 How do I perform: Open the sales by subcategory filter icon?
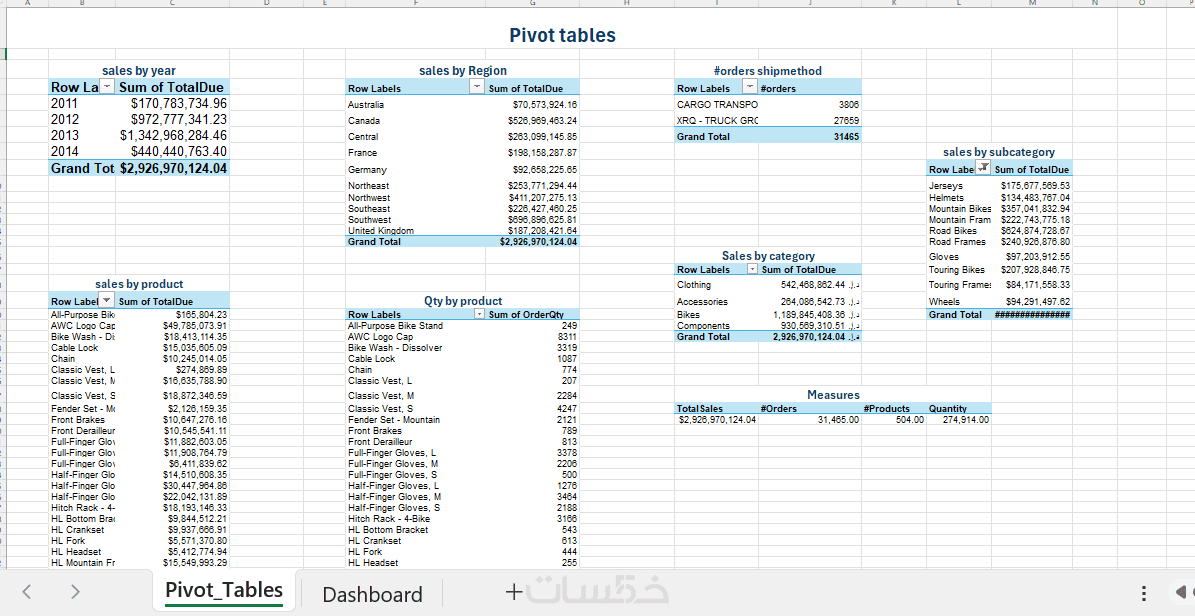[x=984, y=168]
